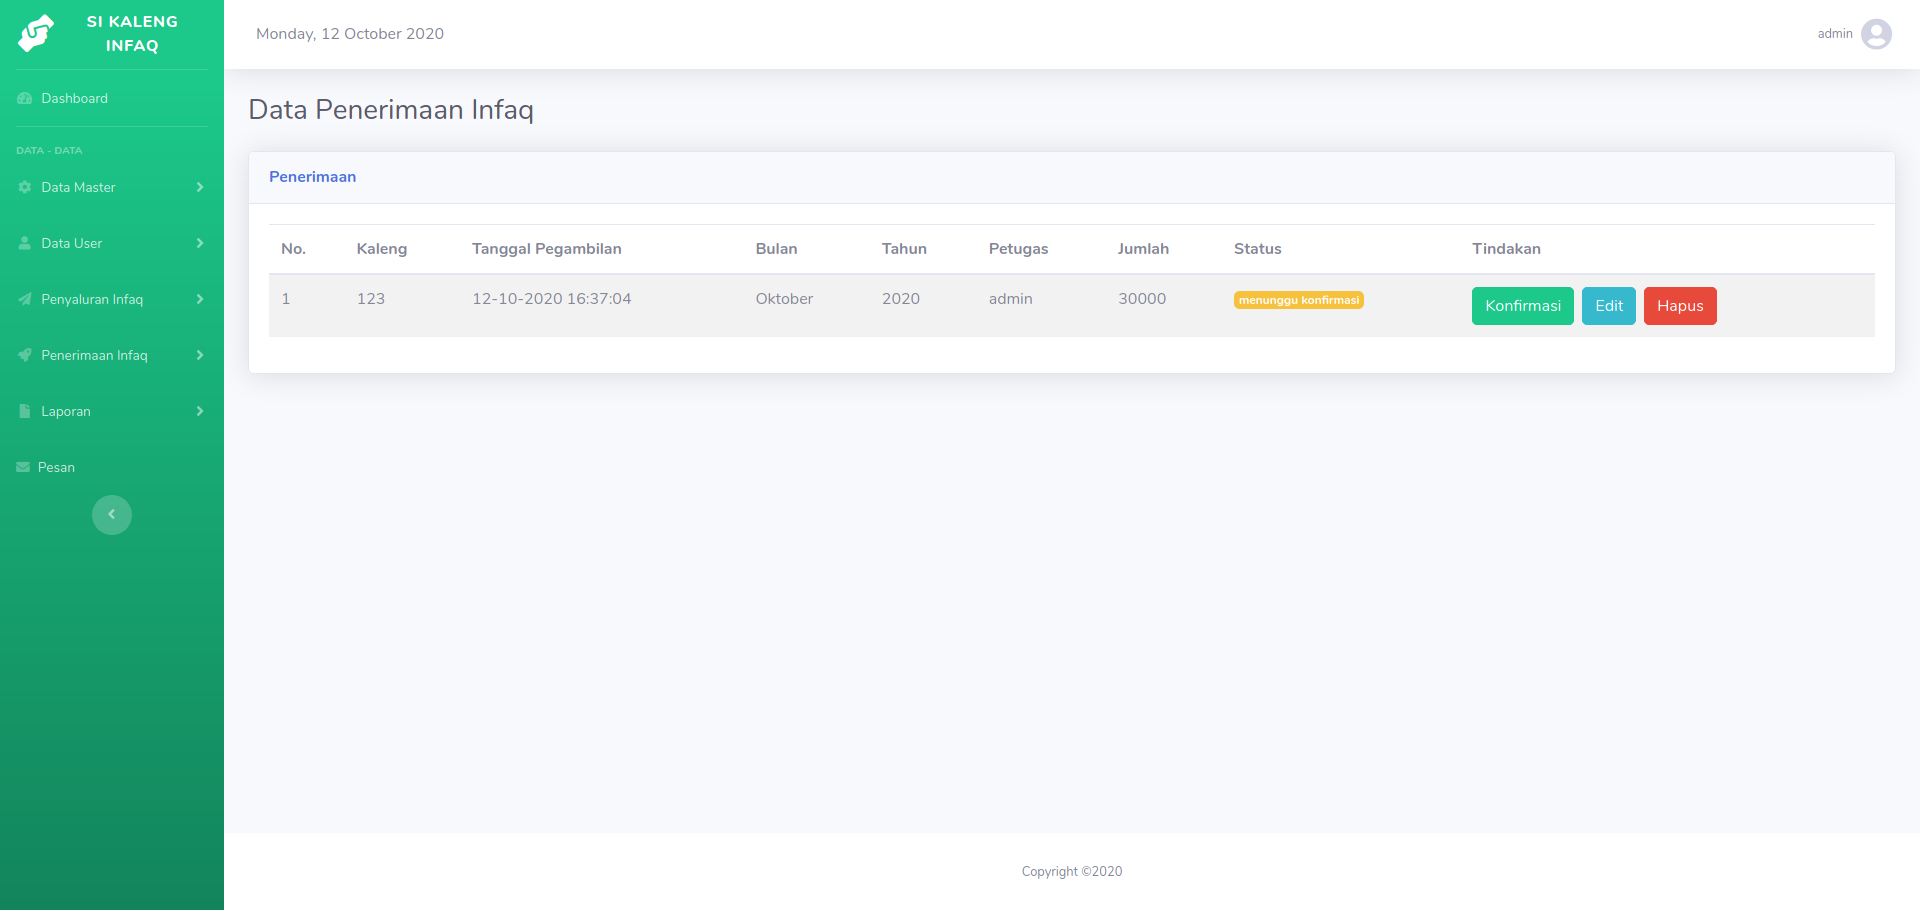Expand the Data Master submenu chevron
The image size is (1920, 910).
(x=199, y=187)
